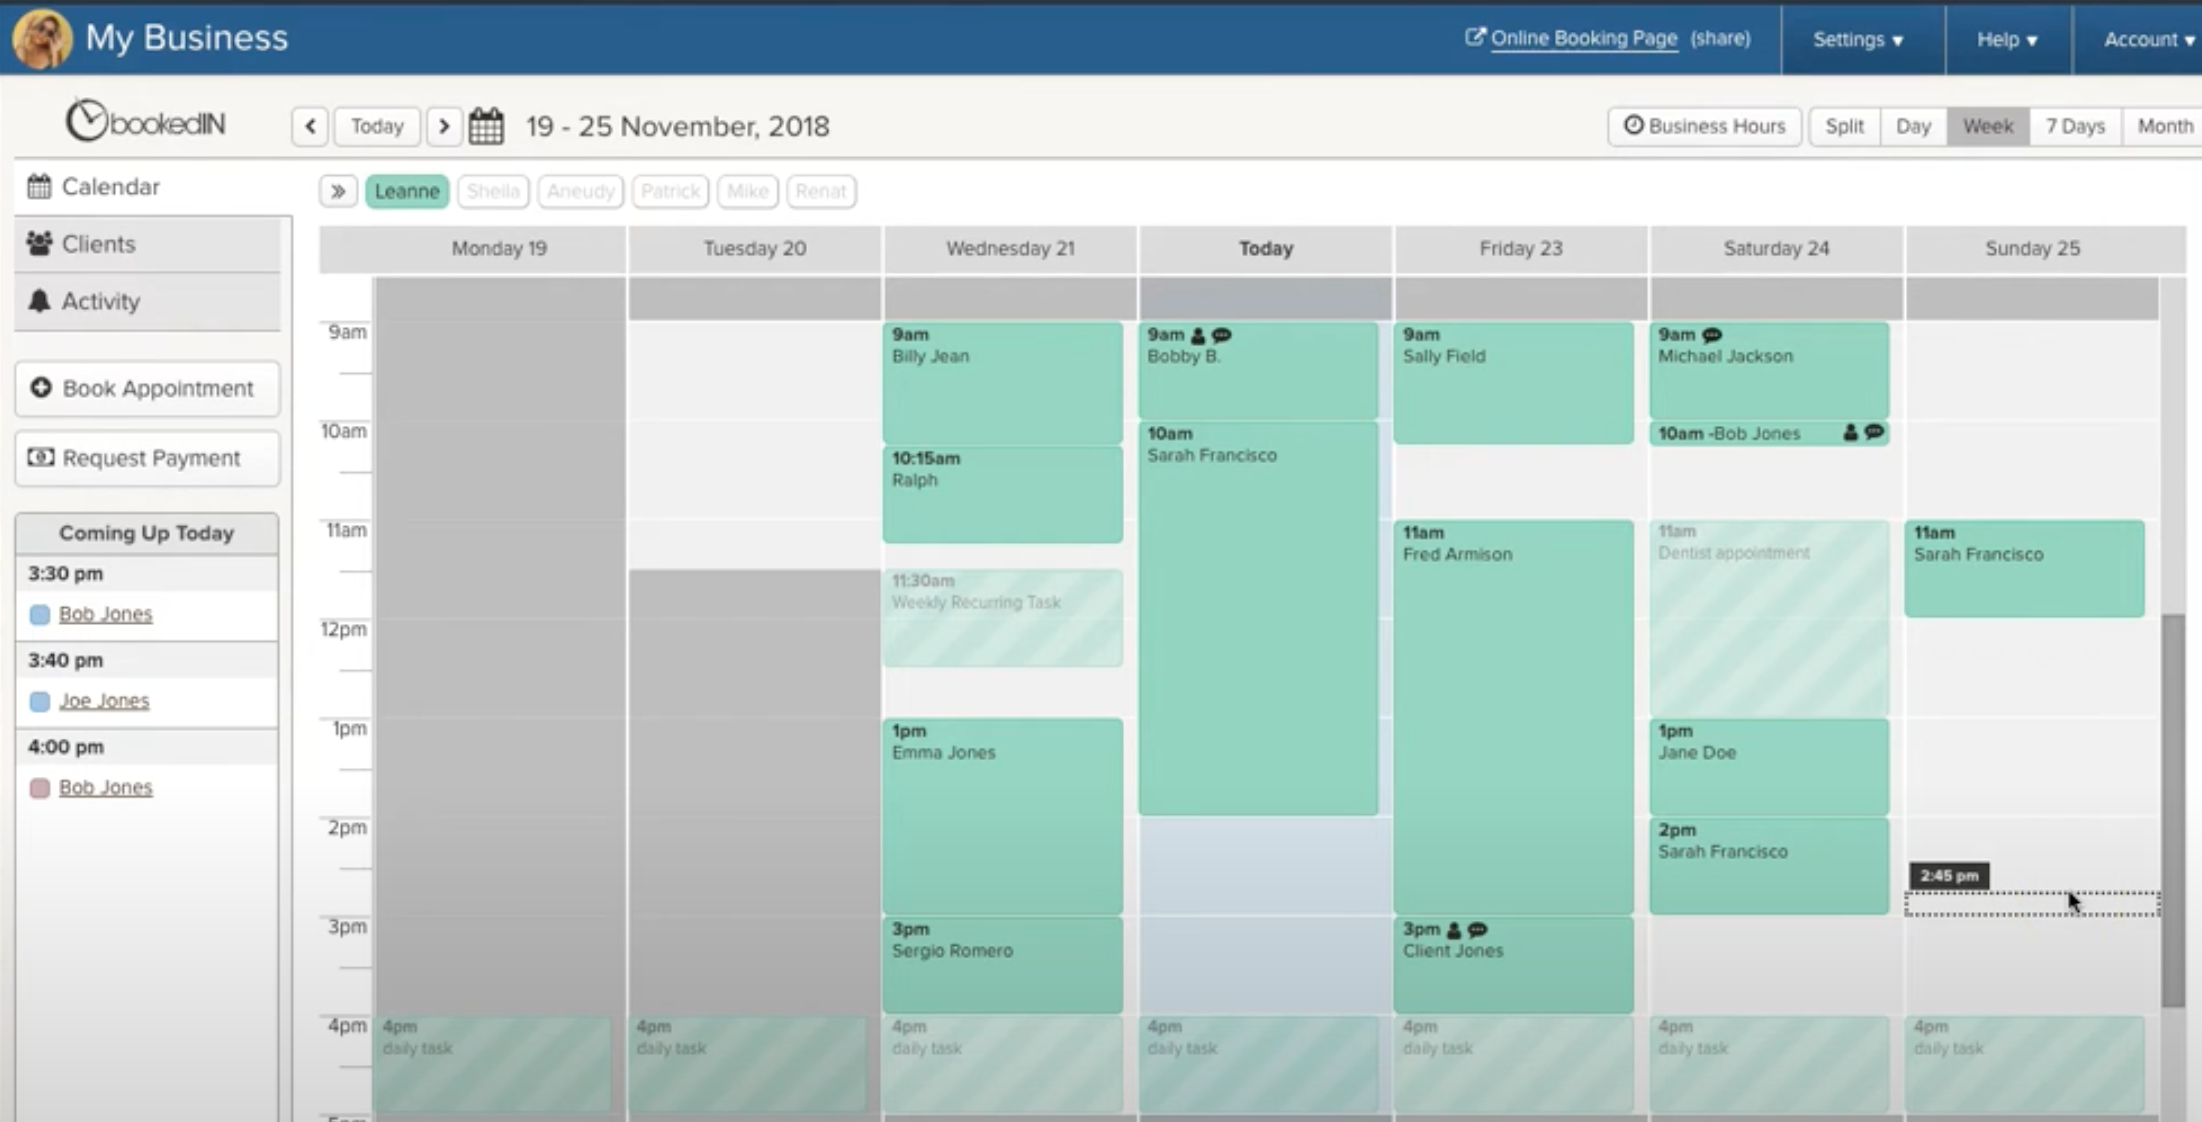Click blue swatch beside Joe Jones
Screen dimensions: 2202x1122
[x=40, y=701]
